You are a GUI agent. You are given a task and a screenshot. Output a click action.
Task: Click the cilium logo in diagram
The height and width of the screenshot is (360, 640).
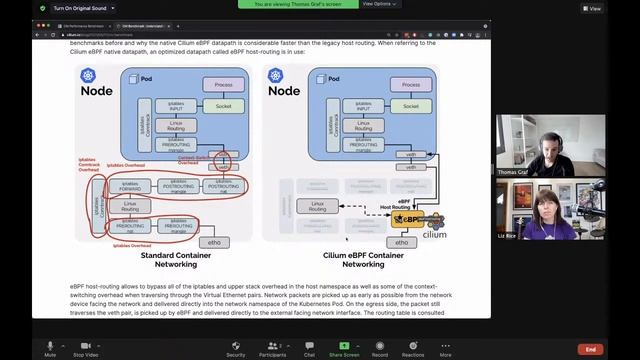[435, 227]
